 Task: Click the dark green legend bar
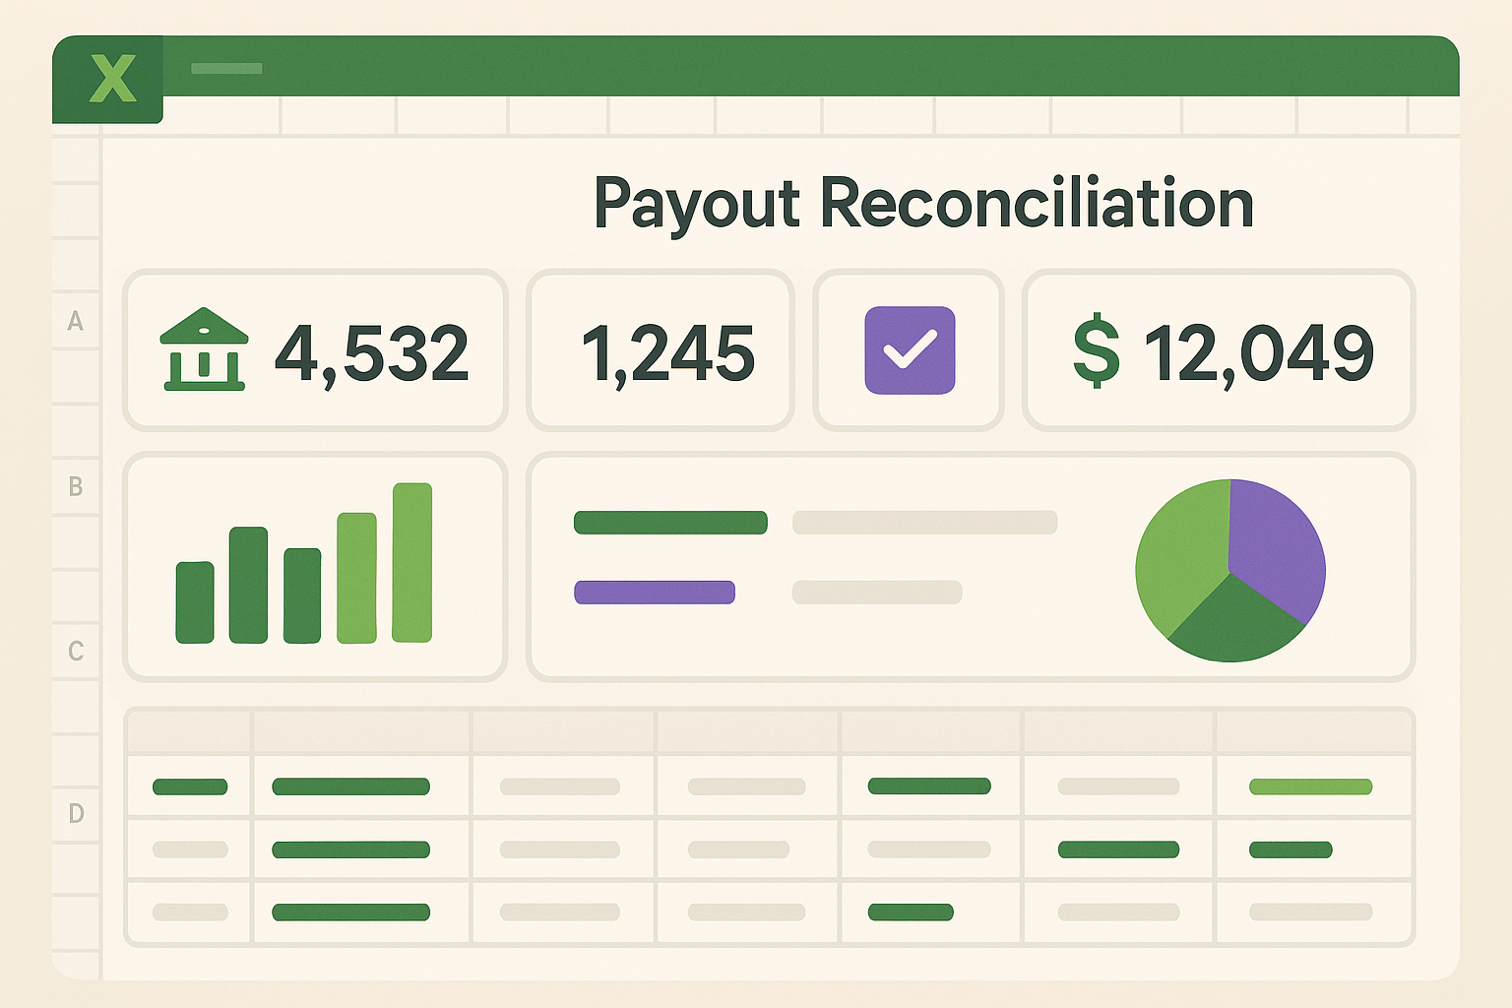pos(670,522)
